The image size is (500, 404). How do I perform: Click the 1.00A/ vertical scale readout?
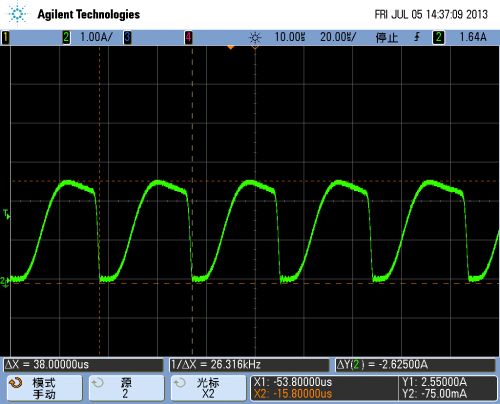click(x=96, y=37)
